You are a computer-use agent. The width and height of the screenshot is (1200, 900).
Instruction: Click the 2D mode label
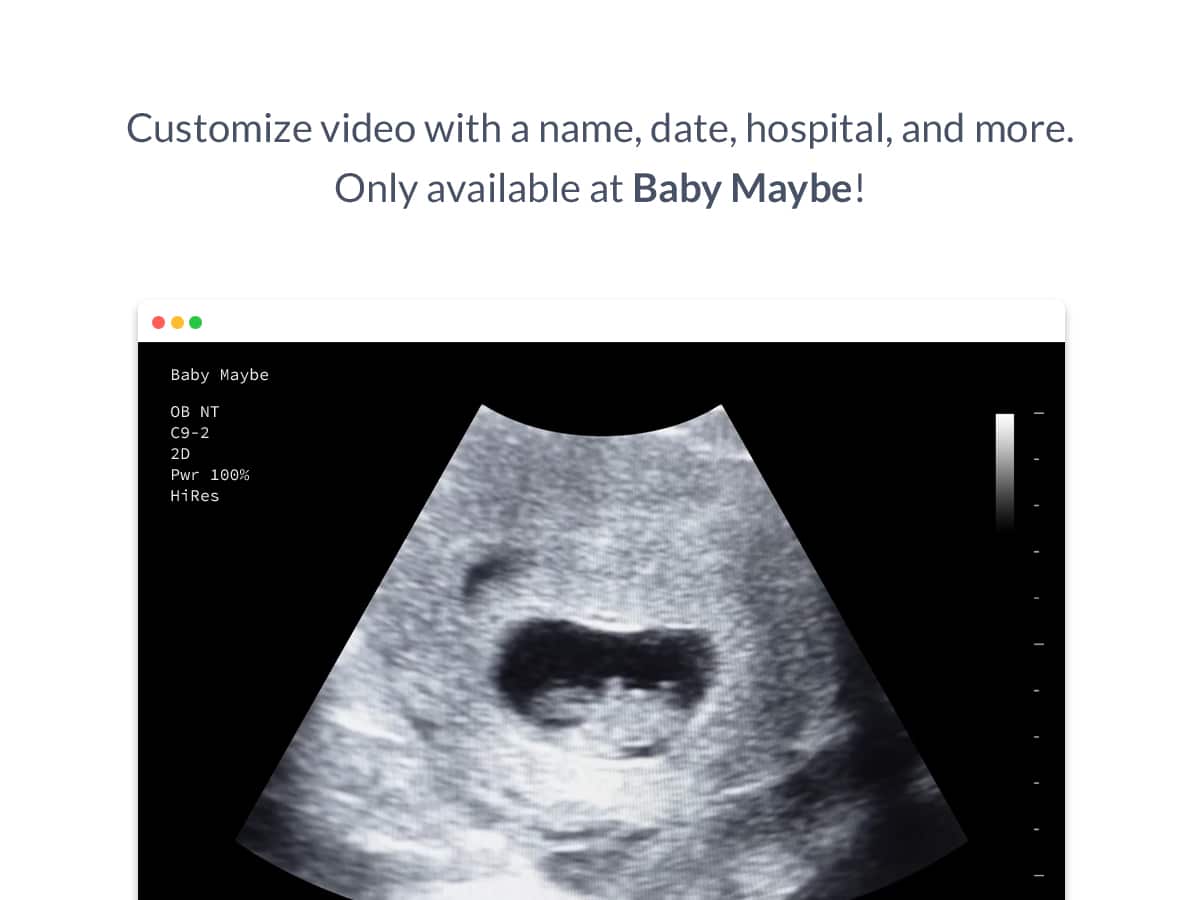(x=180, y=454)
